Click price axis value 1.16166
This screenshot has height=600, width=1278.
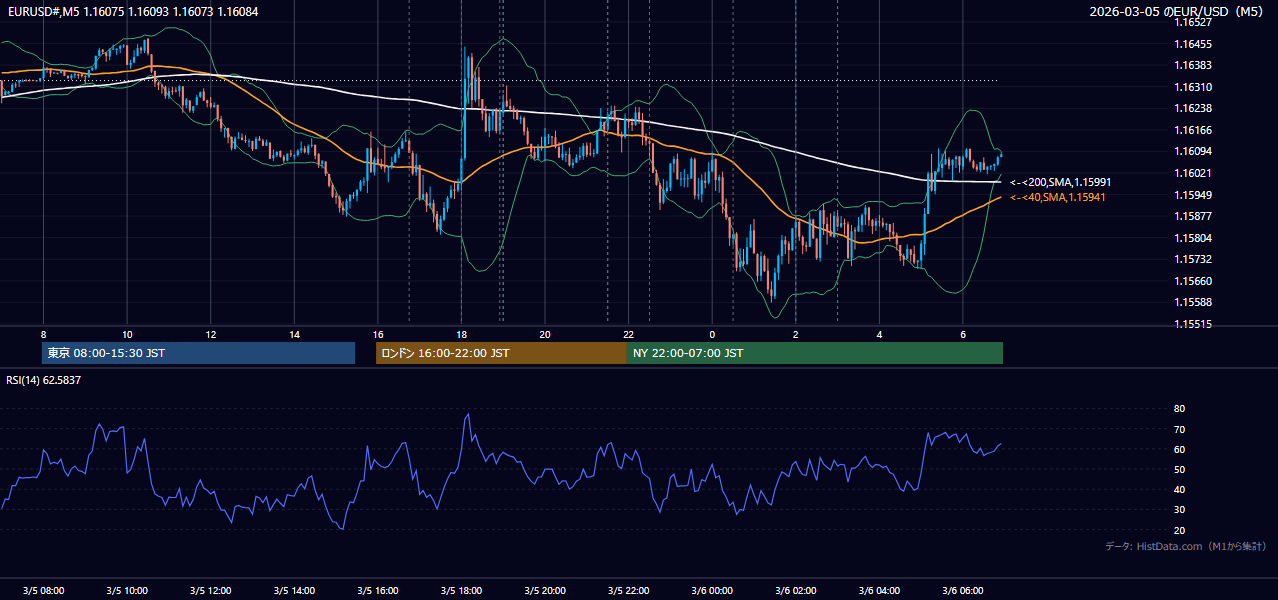click(x=1192, y=130)
